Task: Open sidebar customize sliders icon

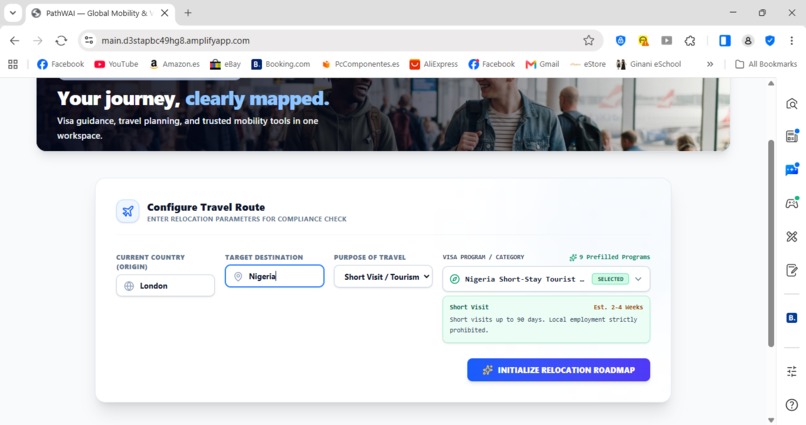Action: click(792, 371)
